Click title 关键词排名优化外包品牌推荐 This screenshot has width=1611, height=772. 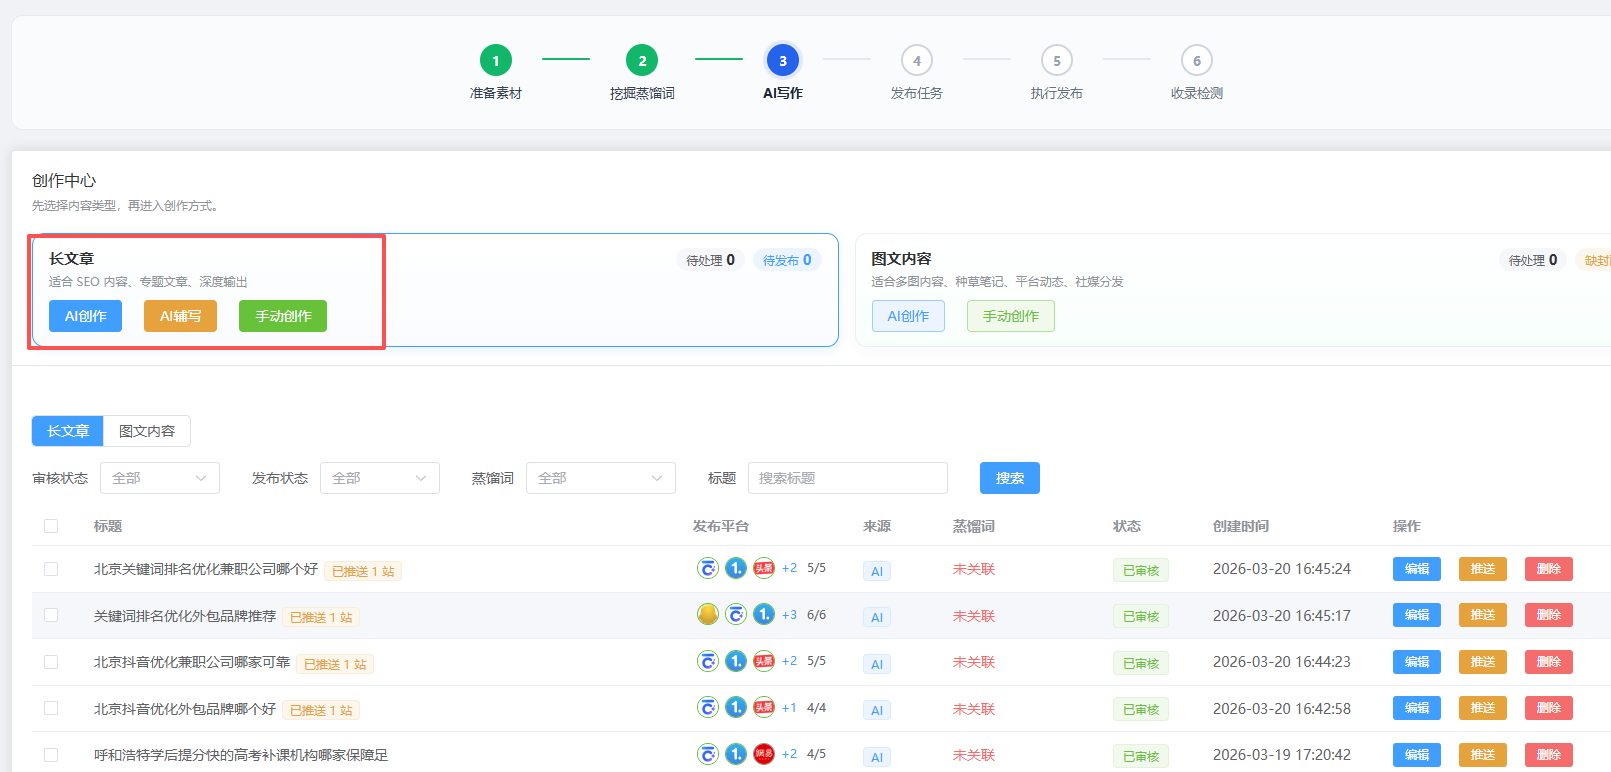(x=185, y=616)
